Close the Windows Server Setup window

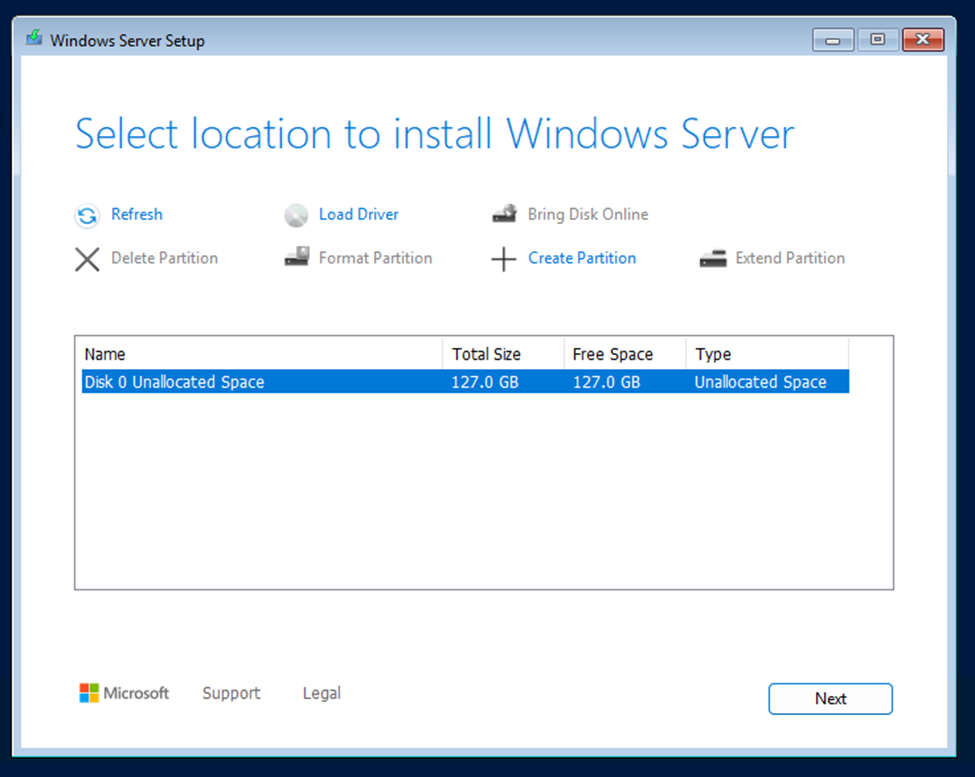[923, 40]
